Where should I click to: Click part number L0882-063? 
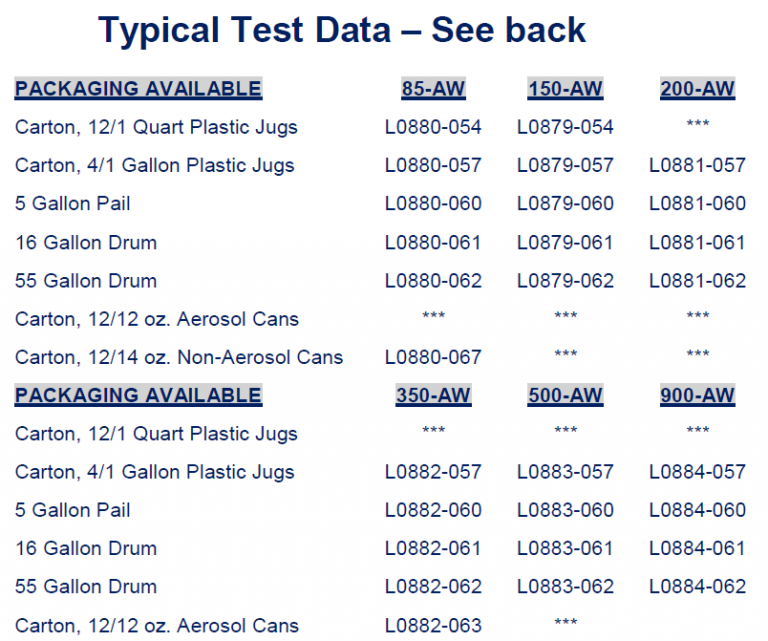point(433,625)
